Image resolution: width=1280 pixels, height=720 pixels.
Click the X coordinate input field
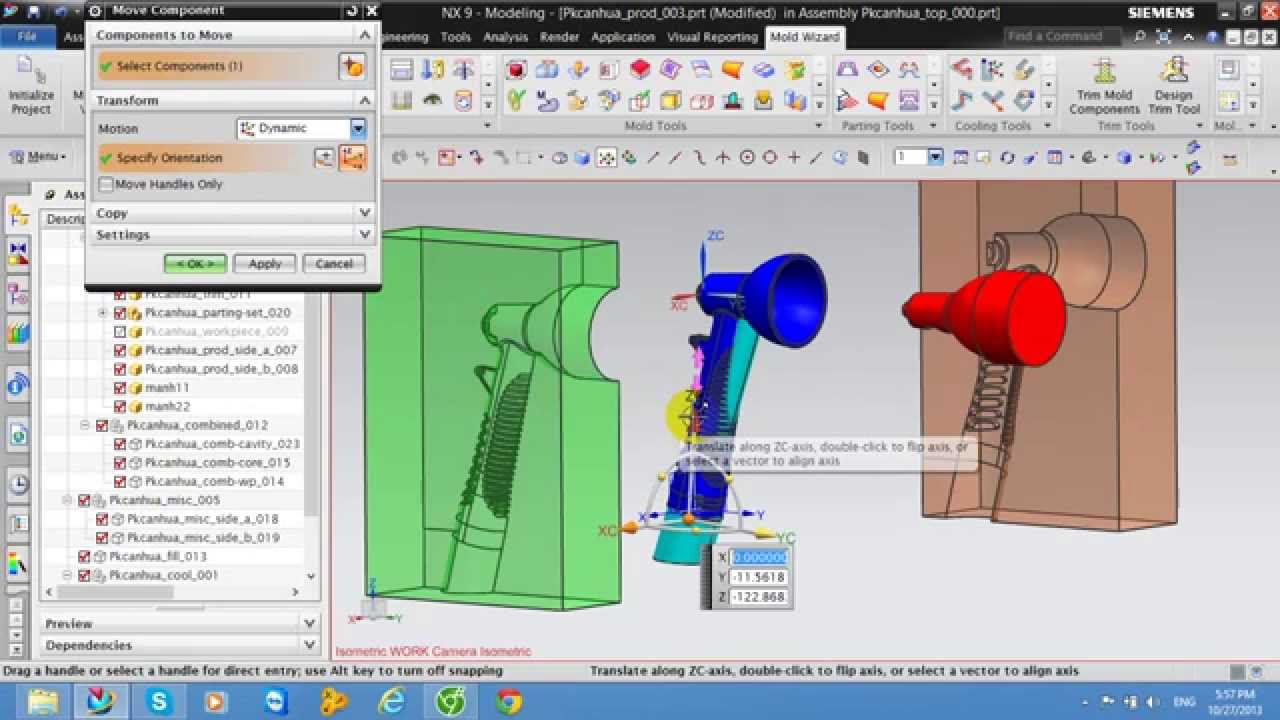click(x=760, y=557)
